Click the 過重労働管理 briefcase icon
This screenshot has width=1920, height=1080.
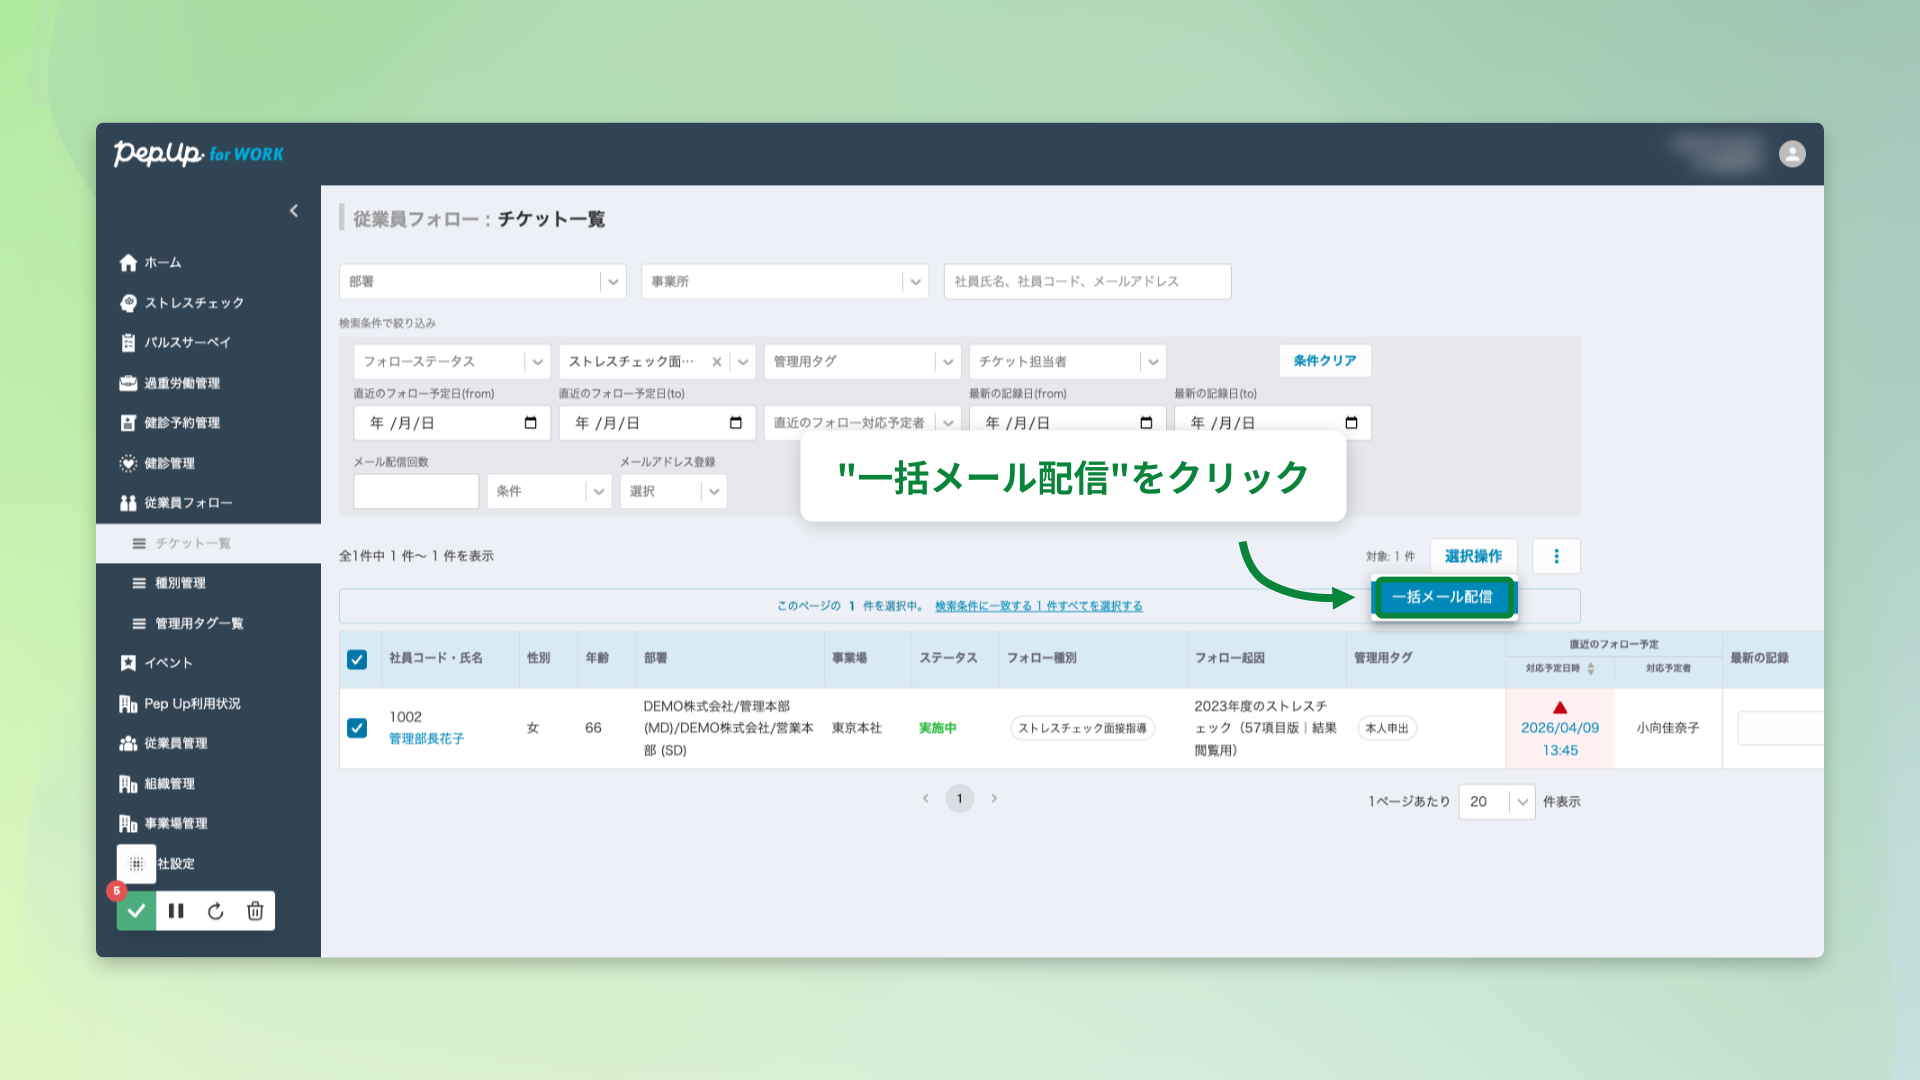point(128,383)
